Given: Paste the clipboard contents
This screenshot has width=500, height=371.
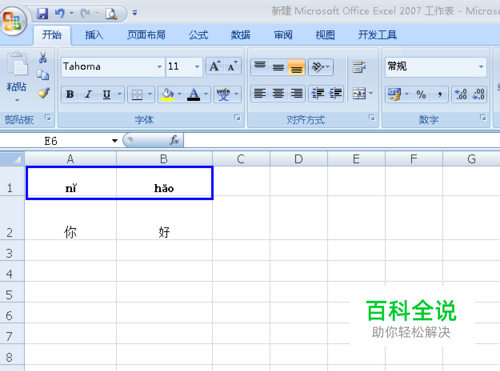Looking at the screenshot, I should click(x=17, y=63).
